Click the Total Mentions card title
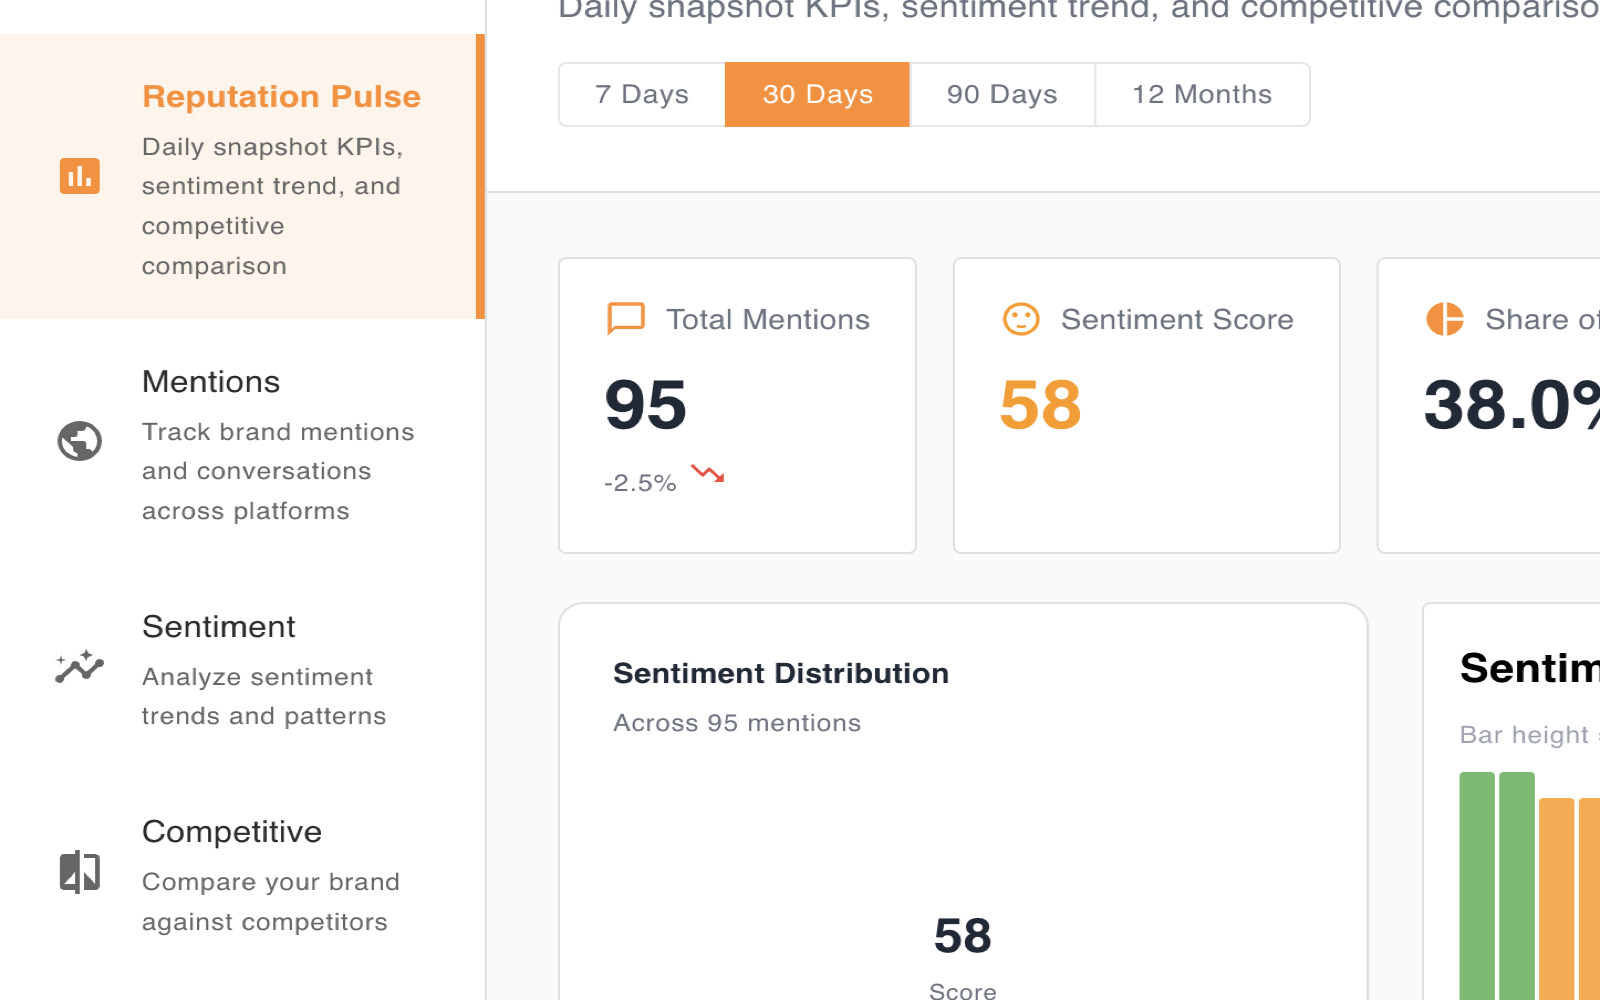This screenshot has width=1600, height=1000. tap(768, 320)
